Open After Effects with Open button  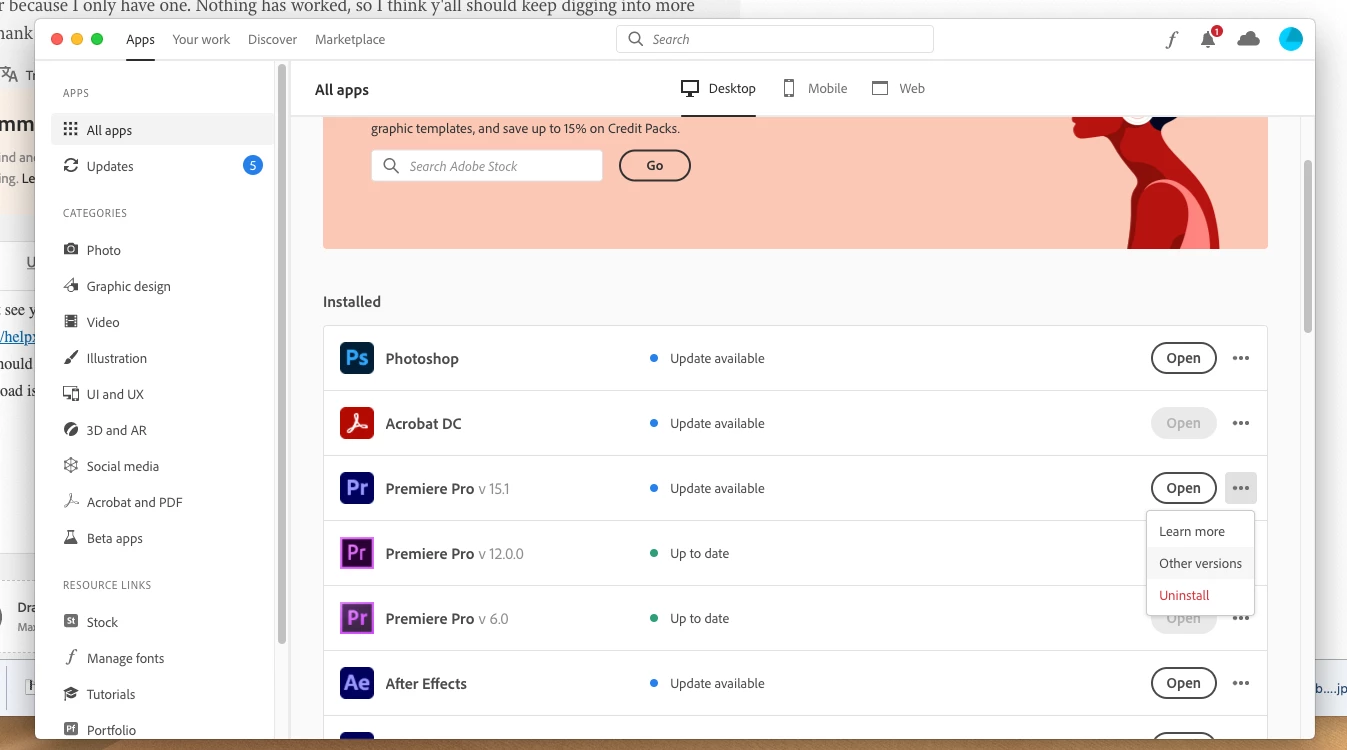(1183, 683)
